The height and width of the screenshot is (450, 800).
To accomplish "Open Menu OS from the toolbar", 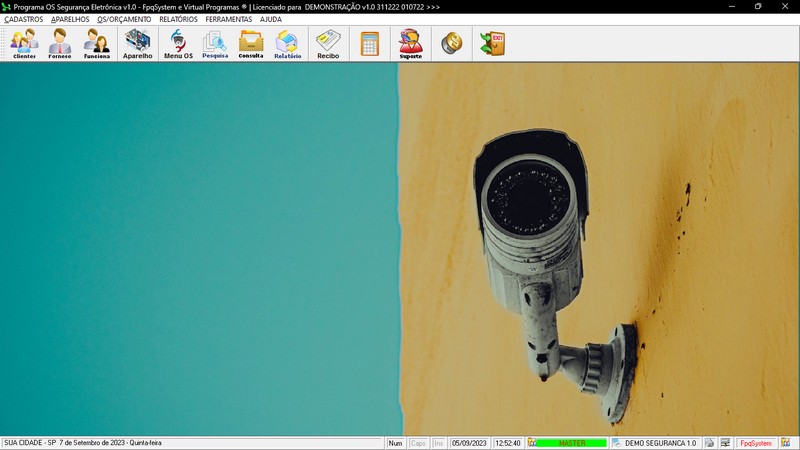I will (178, 44).
